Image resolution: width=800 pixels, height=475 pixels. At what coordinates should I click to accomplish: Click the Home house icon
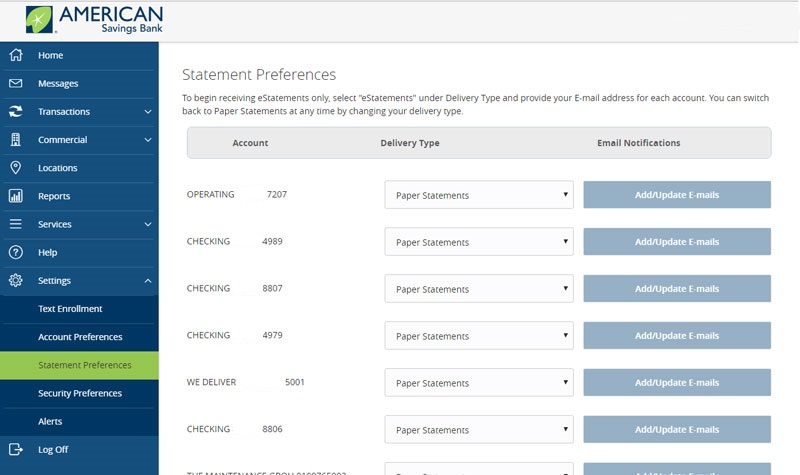tap(16, 55)
